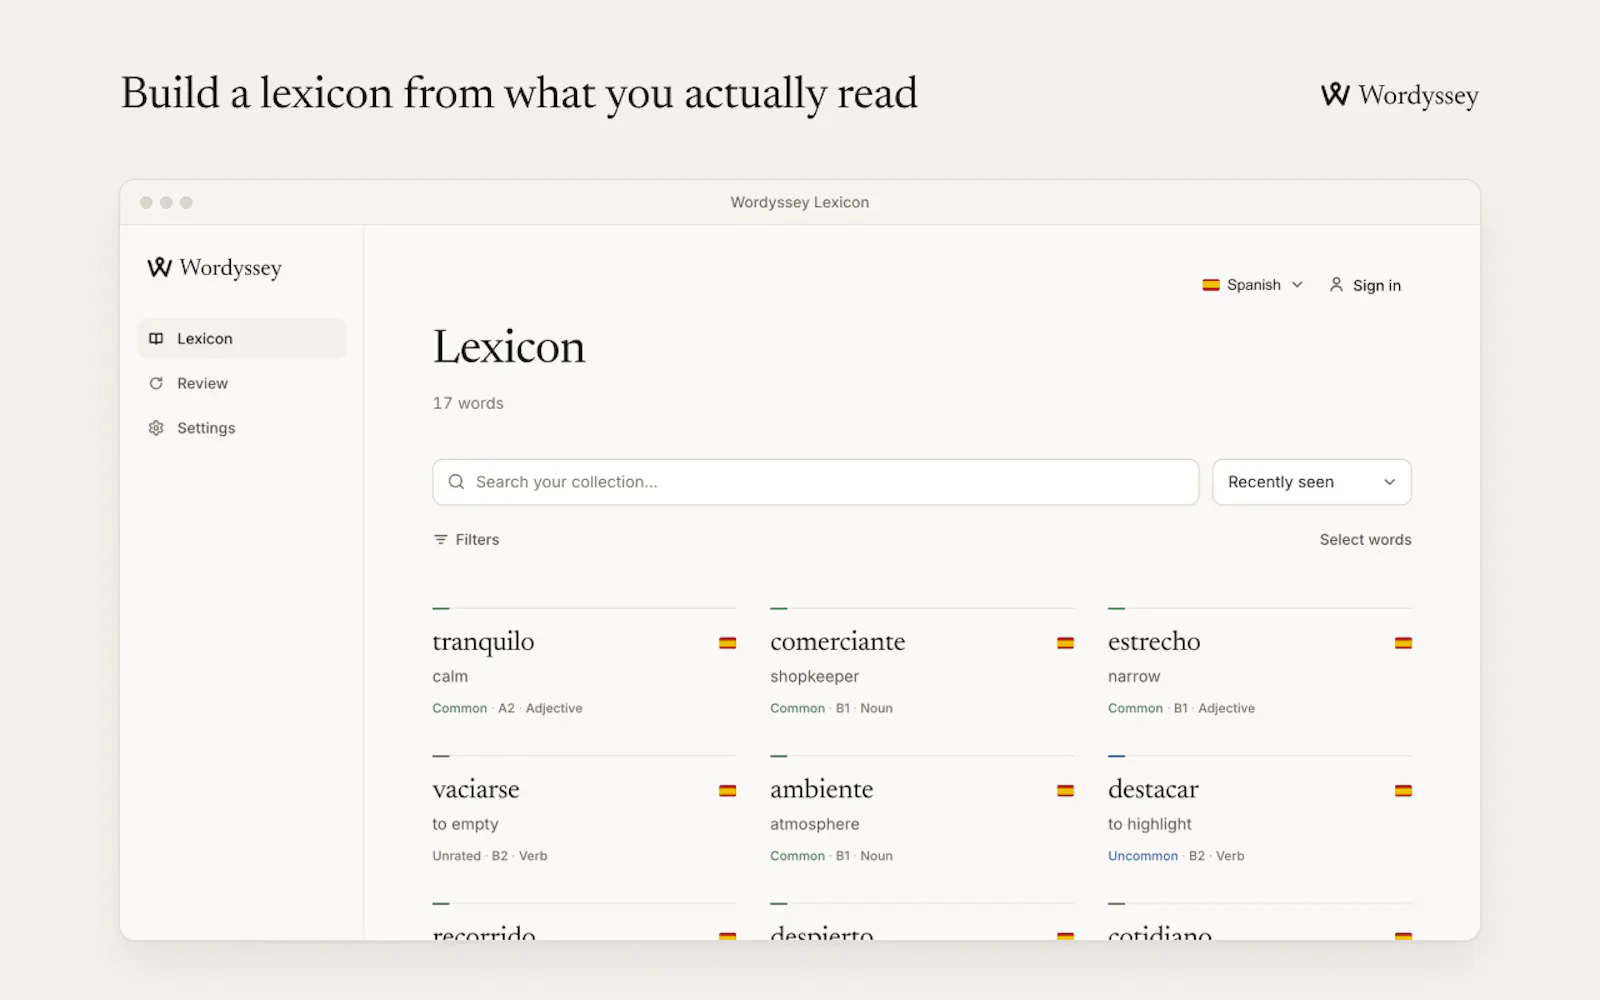Click the Lexicon page heading
The height and width of the screenshot is (1000, 1600).
509,347
